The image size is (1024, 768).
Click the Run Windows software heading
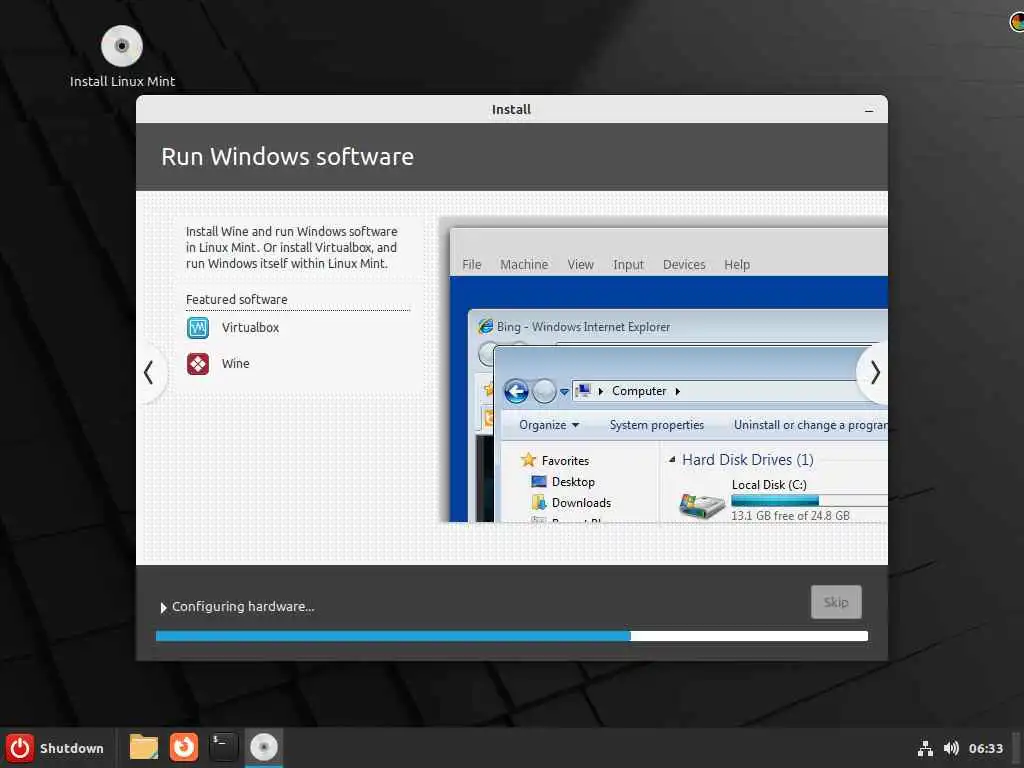(287, 157)
